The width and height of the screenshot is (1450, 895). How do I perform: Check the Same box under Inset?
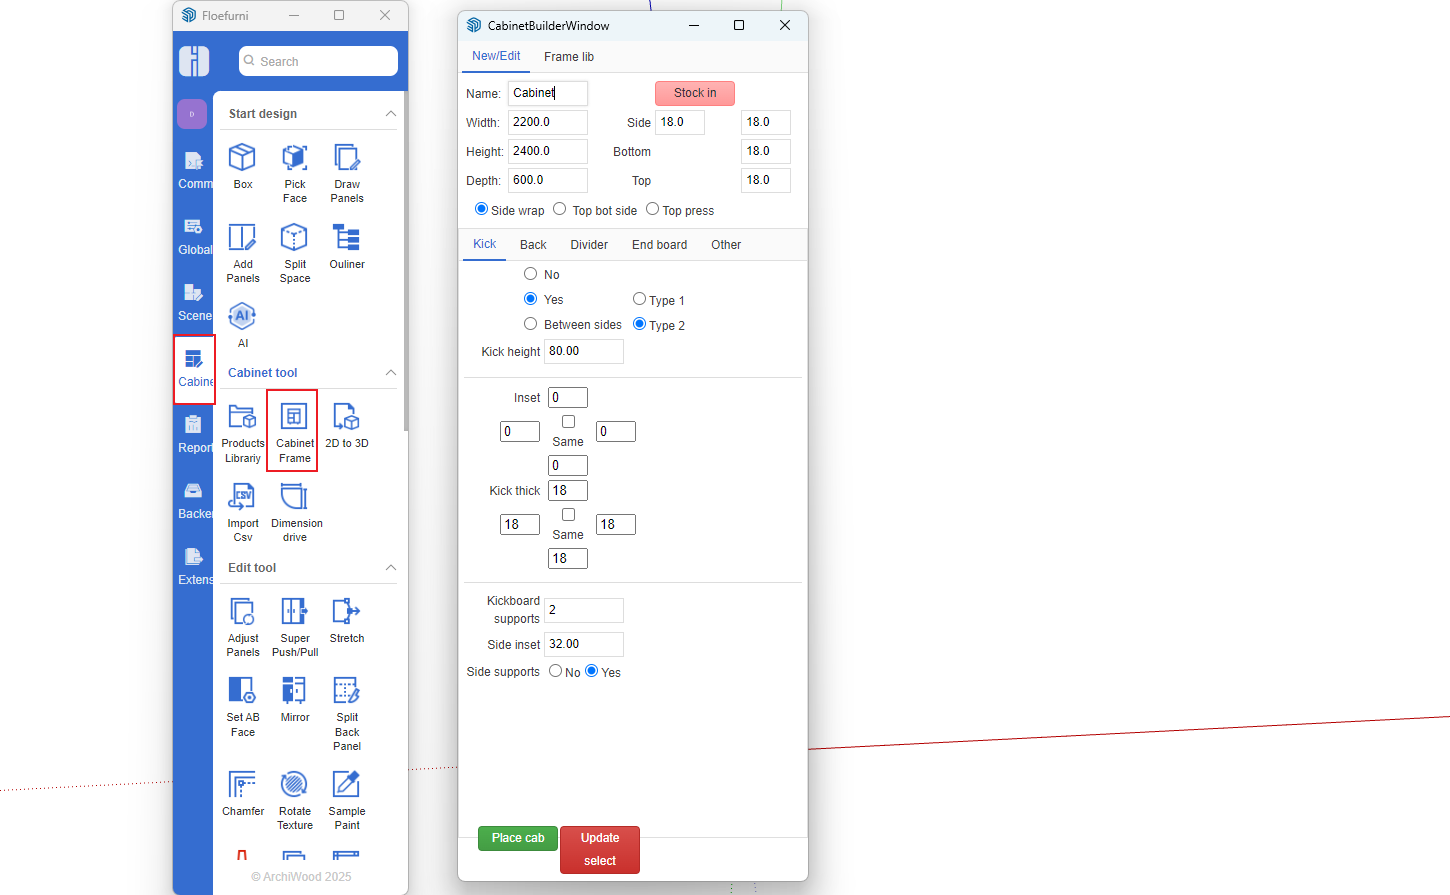coord(568,422)
